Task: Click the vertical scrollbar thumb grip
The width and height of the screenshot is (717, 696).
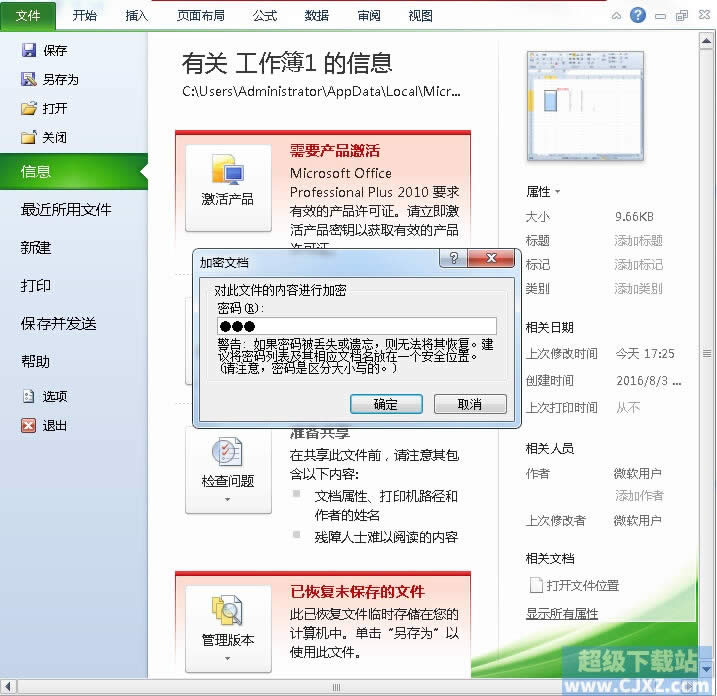Action: tap(706, 353)
